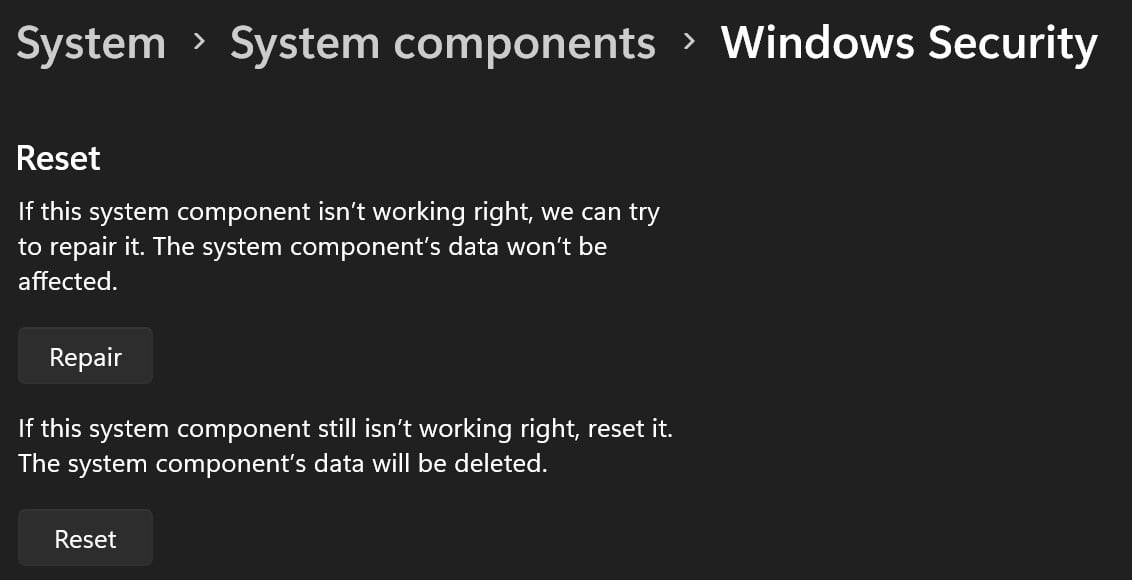Reset the Windows Security component data
Image resolution: width=1132 pixels, height=580 pixels.
pos(85,537)
